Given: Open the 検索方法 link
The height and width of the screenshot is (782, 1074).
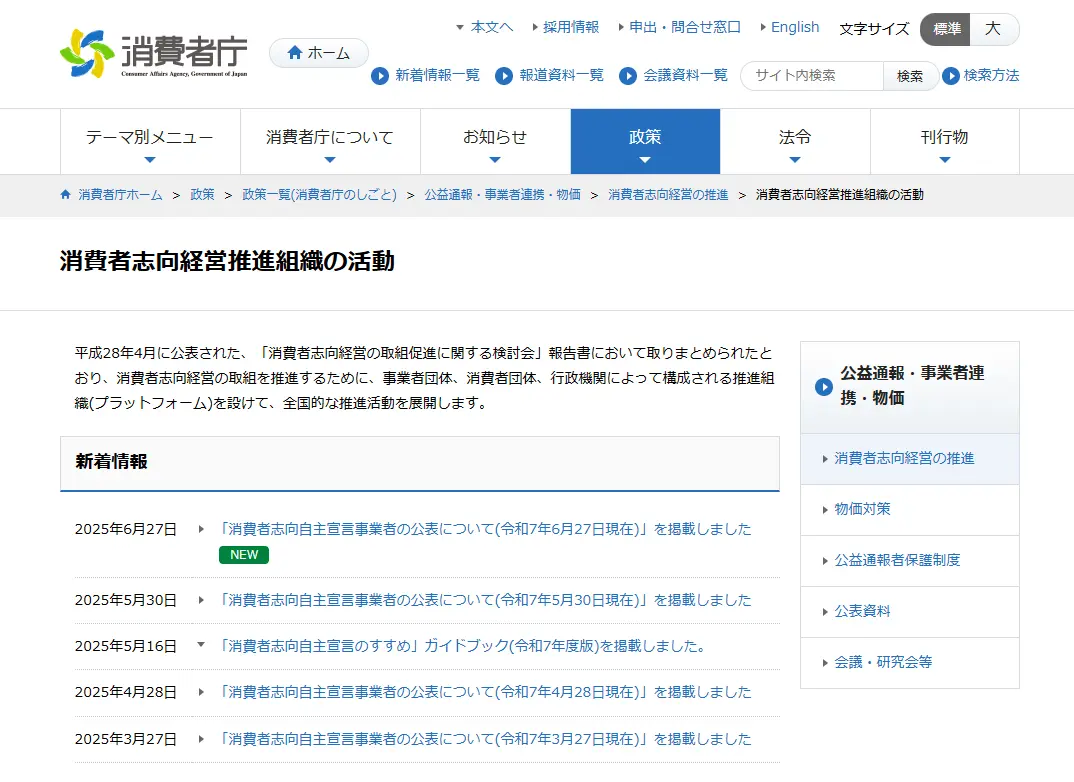Looking at the screenshot, I should pyautogui.click(x=991, y=75).
